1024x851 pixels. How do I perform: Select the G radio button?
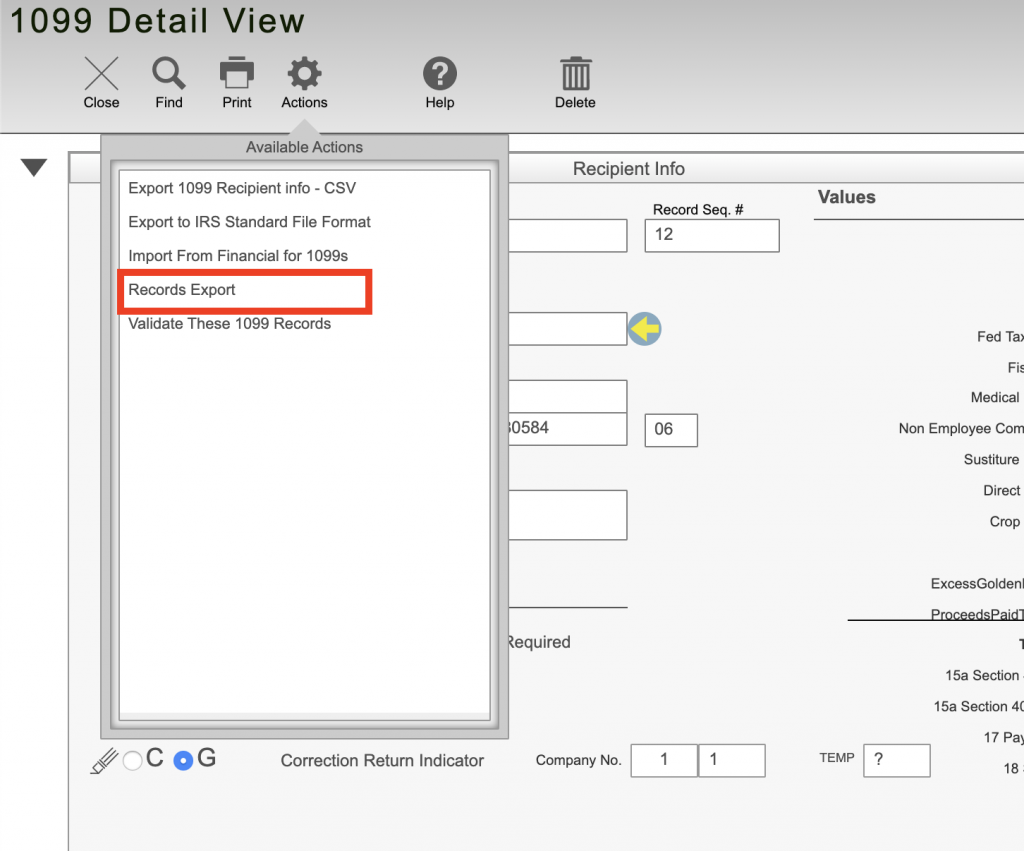(x=183, y=761)
